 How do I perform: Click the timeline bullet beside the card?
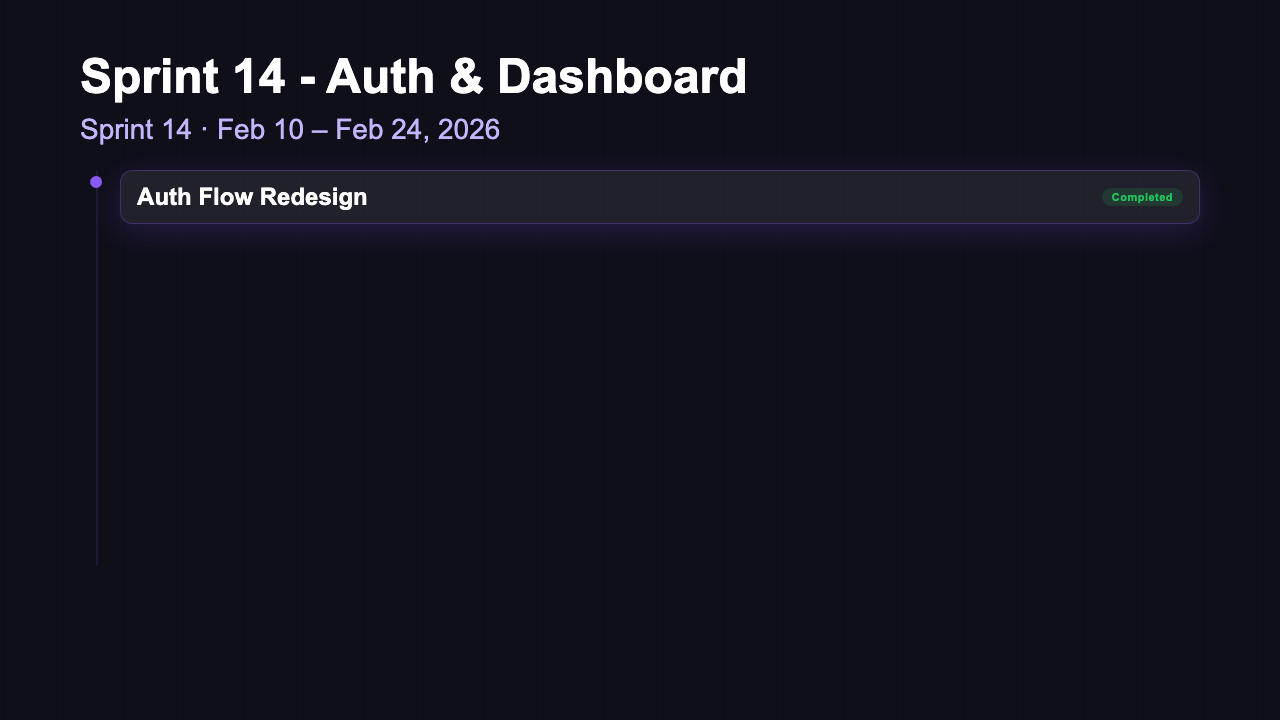pyautogui.click(x=96, y=181)
